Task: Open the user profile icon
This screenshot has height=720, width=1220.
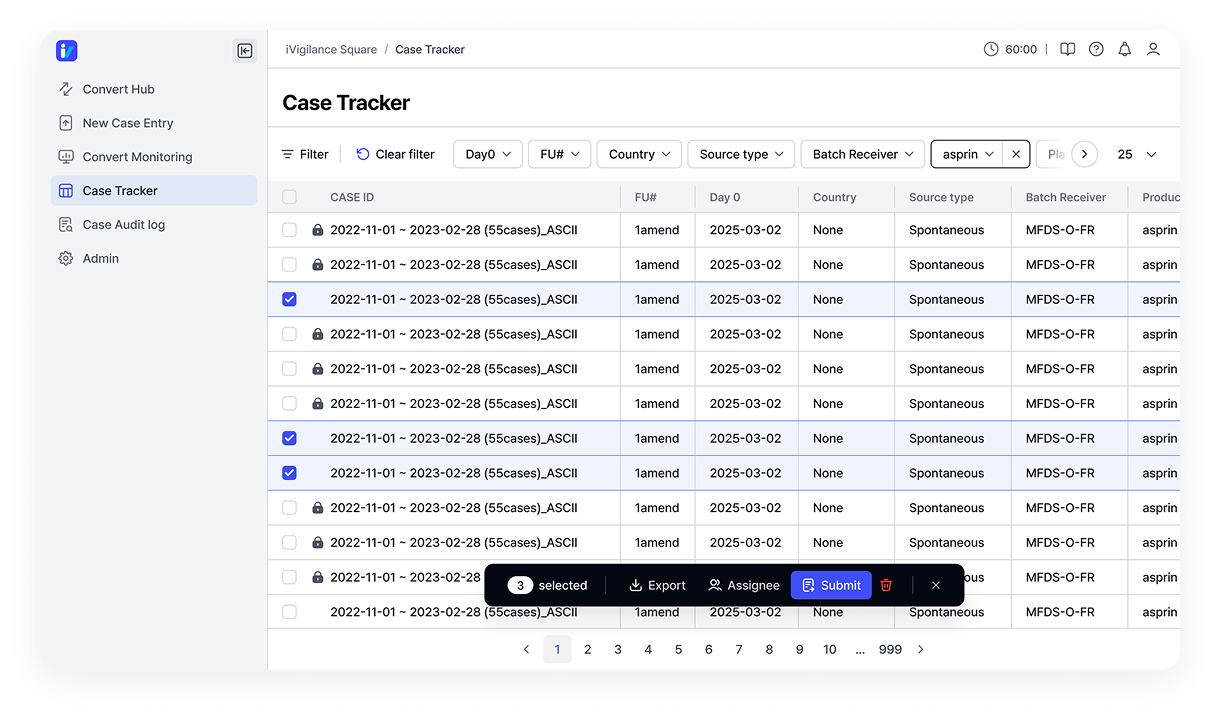Action: click(1153, 49)
